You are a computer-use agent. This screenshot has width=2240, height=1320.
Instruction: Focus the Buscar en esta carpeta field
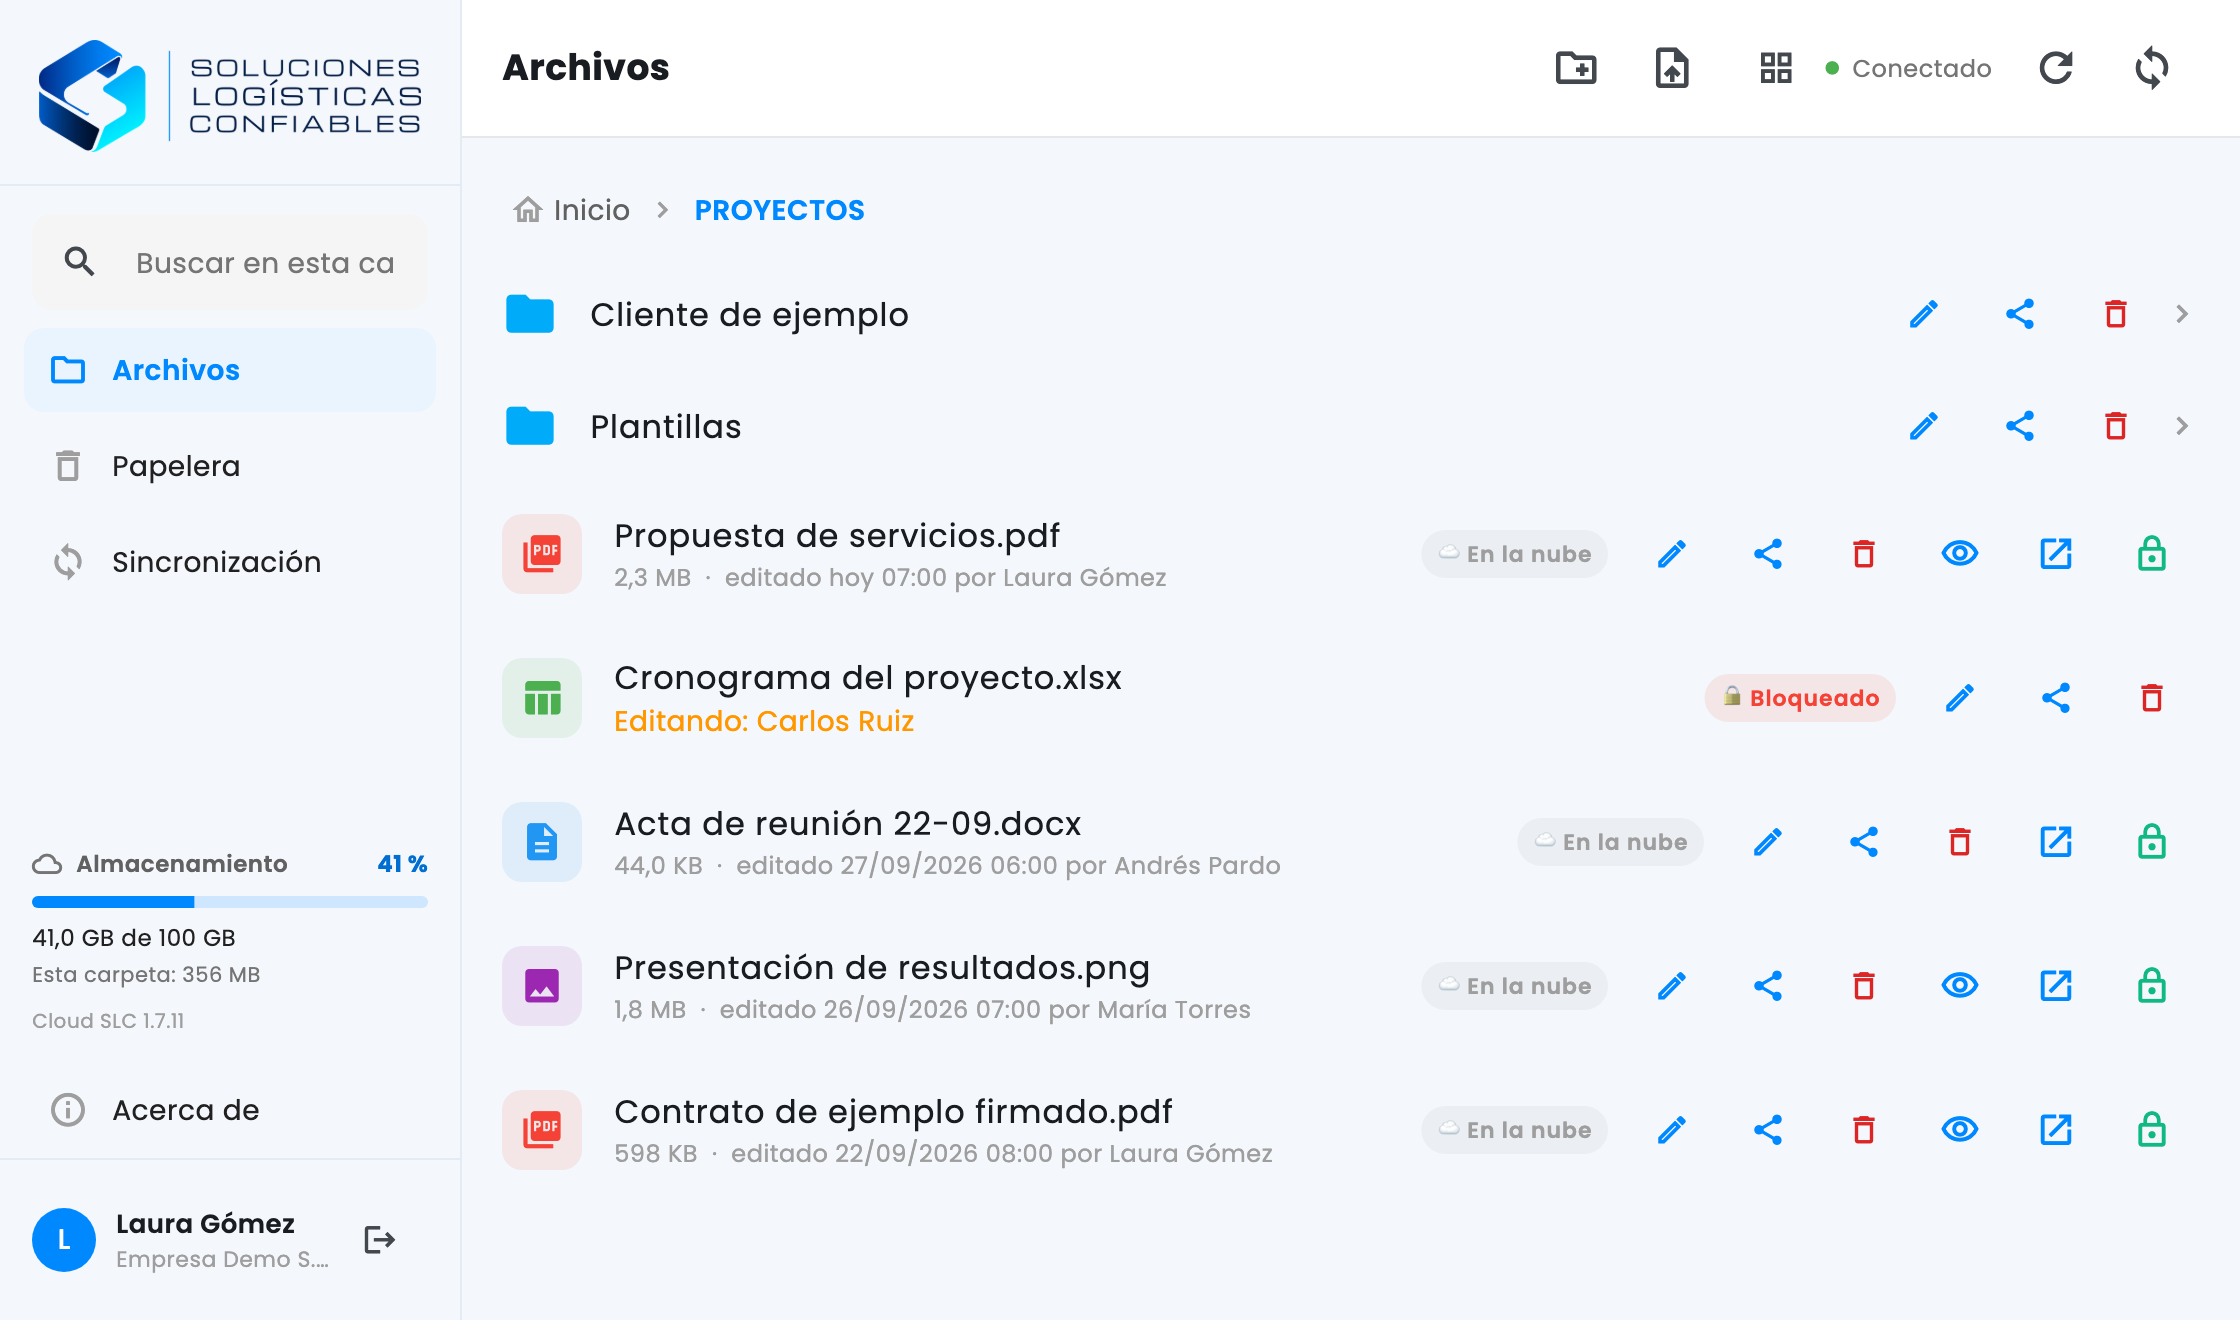[x=230, y=263]
